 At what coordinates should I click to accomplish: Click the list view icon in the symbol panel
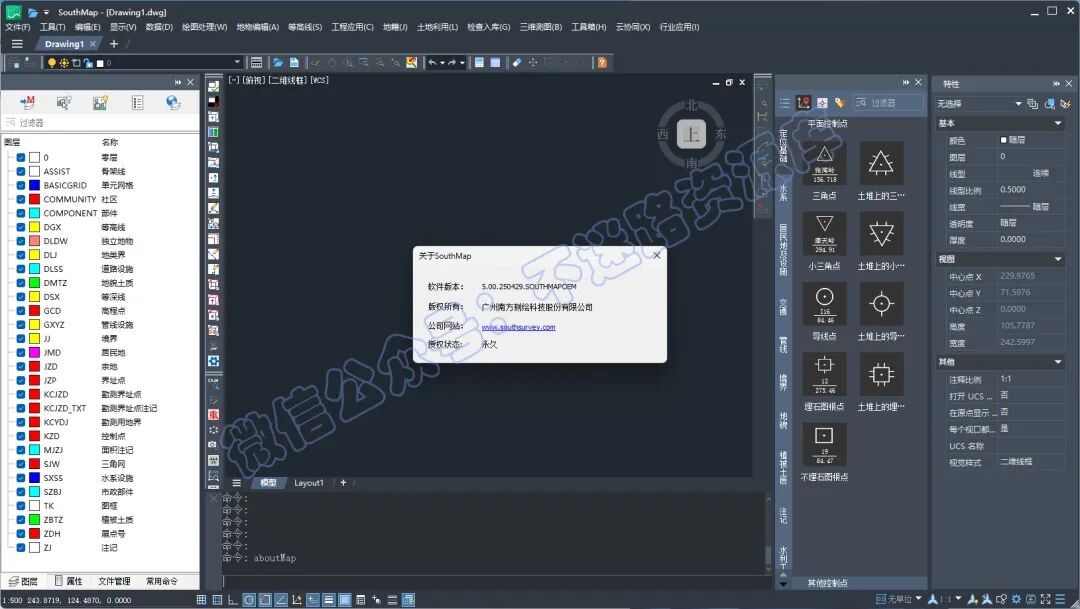[785, 103]
